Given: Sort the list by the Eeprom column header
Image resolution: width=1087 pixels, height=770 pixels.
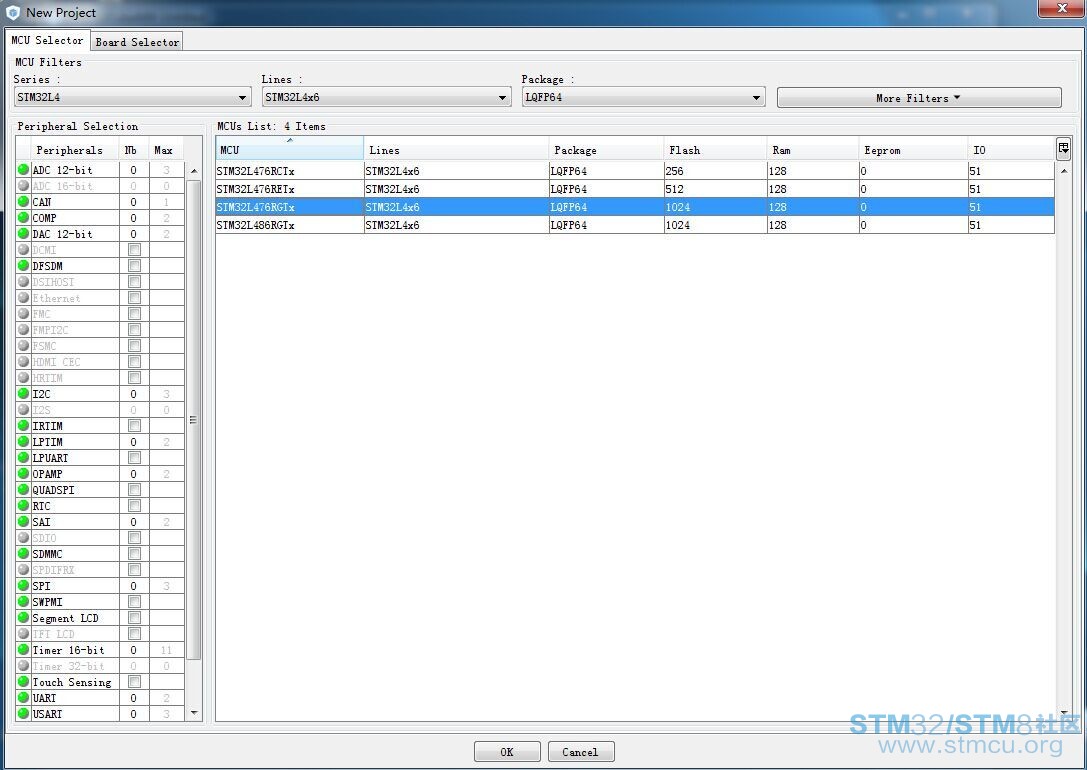Looking at the screenshot, I should (914, 149).
